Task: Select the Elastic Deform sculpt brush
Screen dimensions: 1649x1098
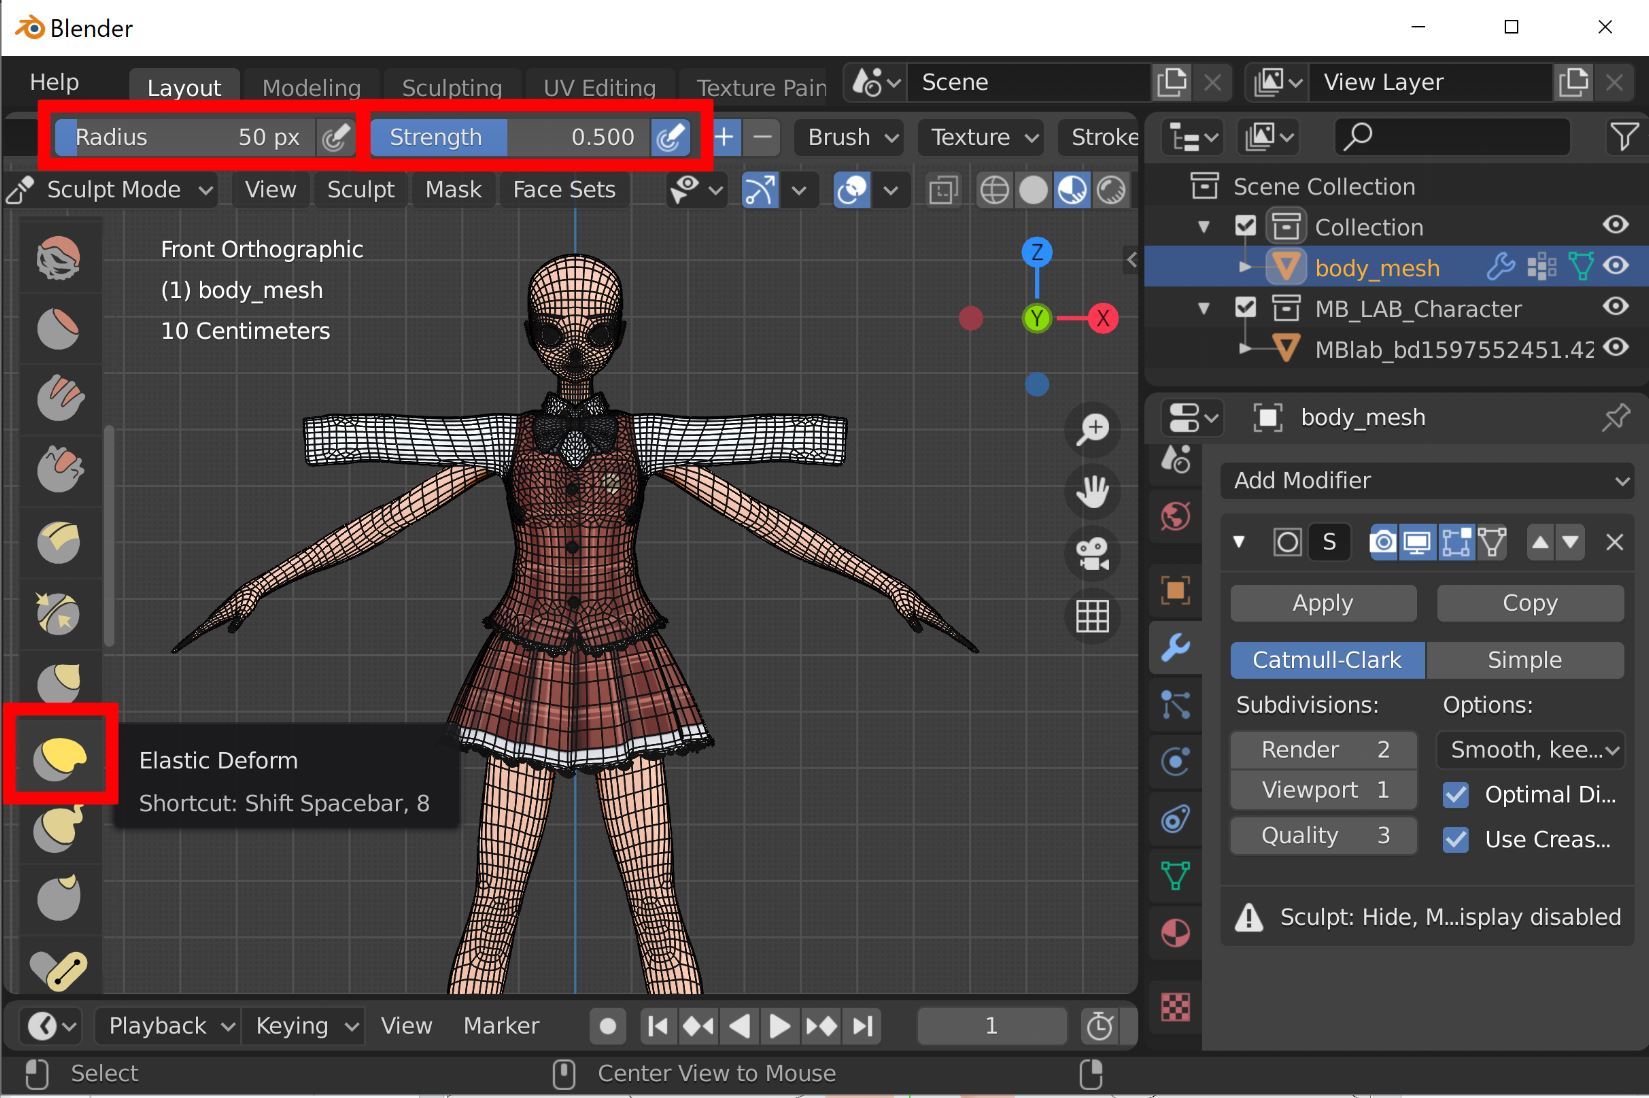Action: (60, 757)
